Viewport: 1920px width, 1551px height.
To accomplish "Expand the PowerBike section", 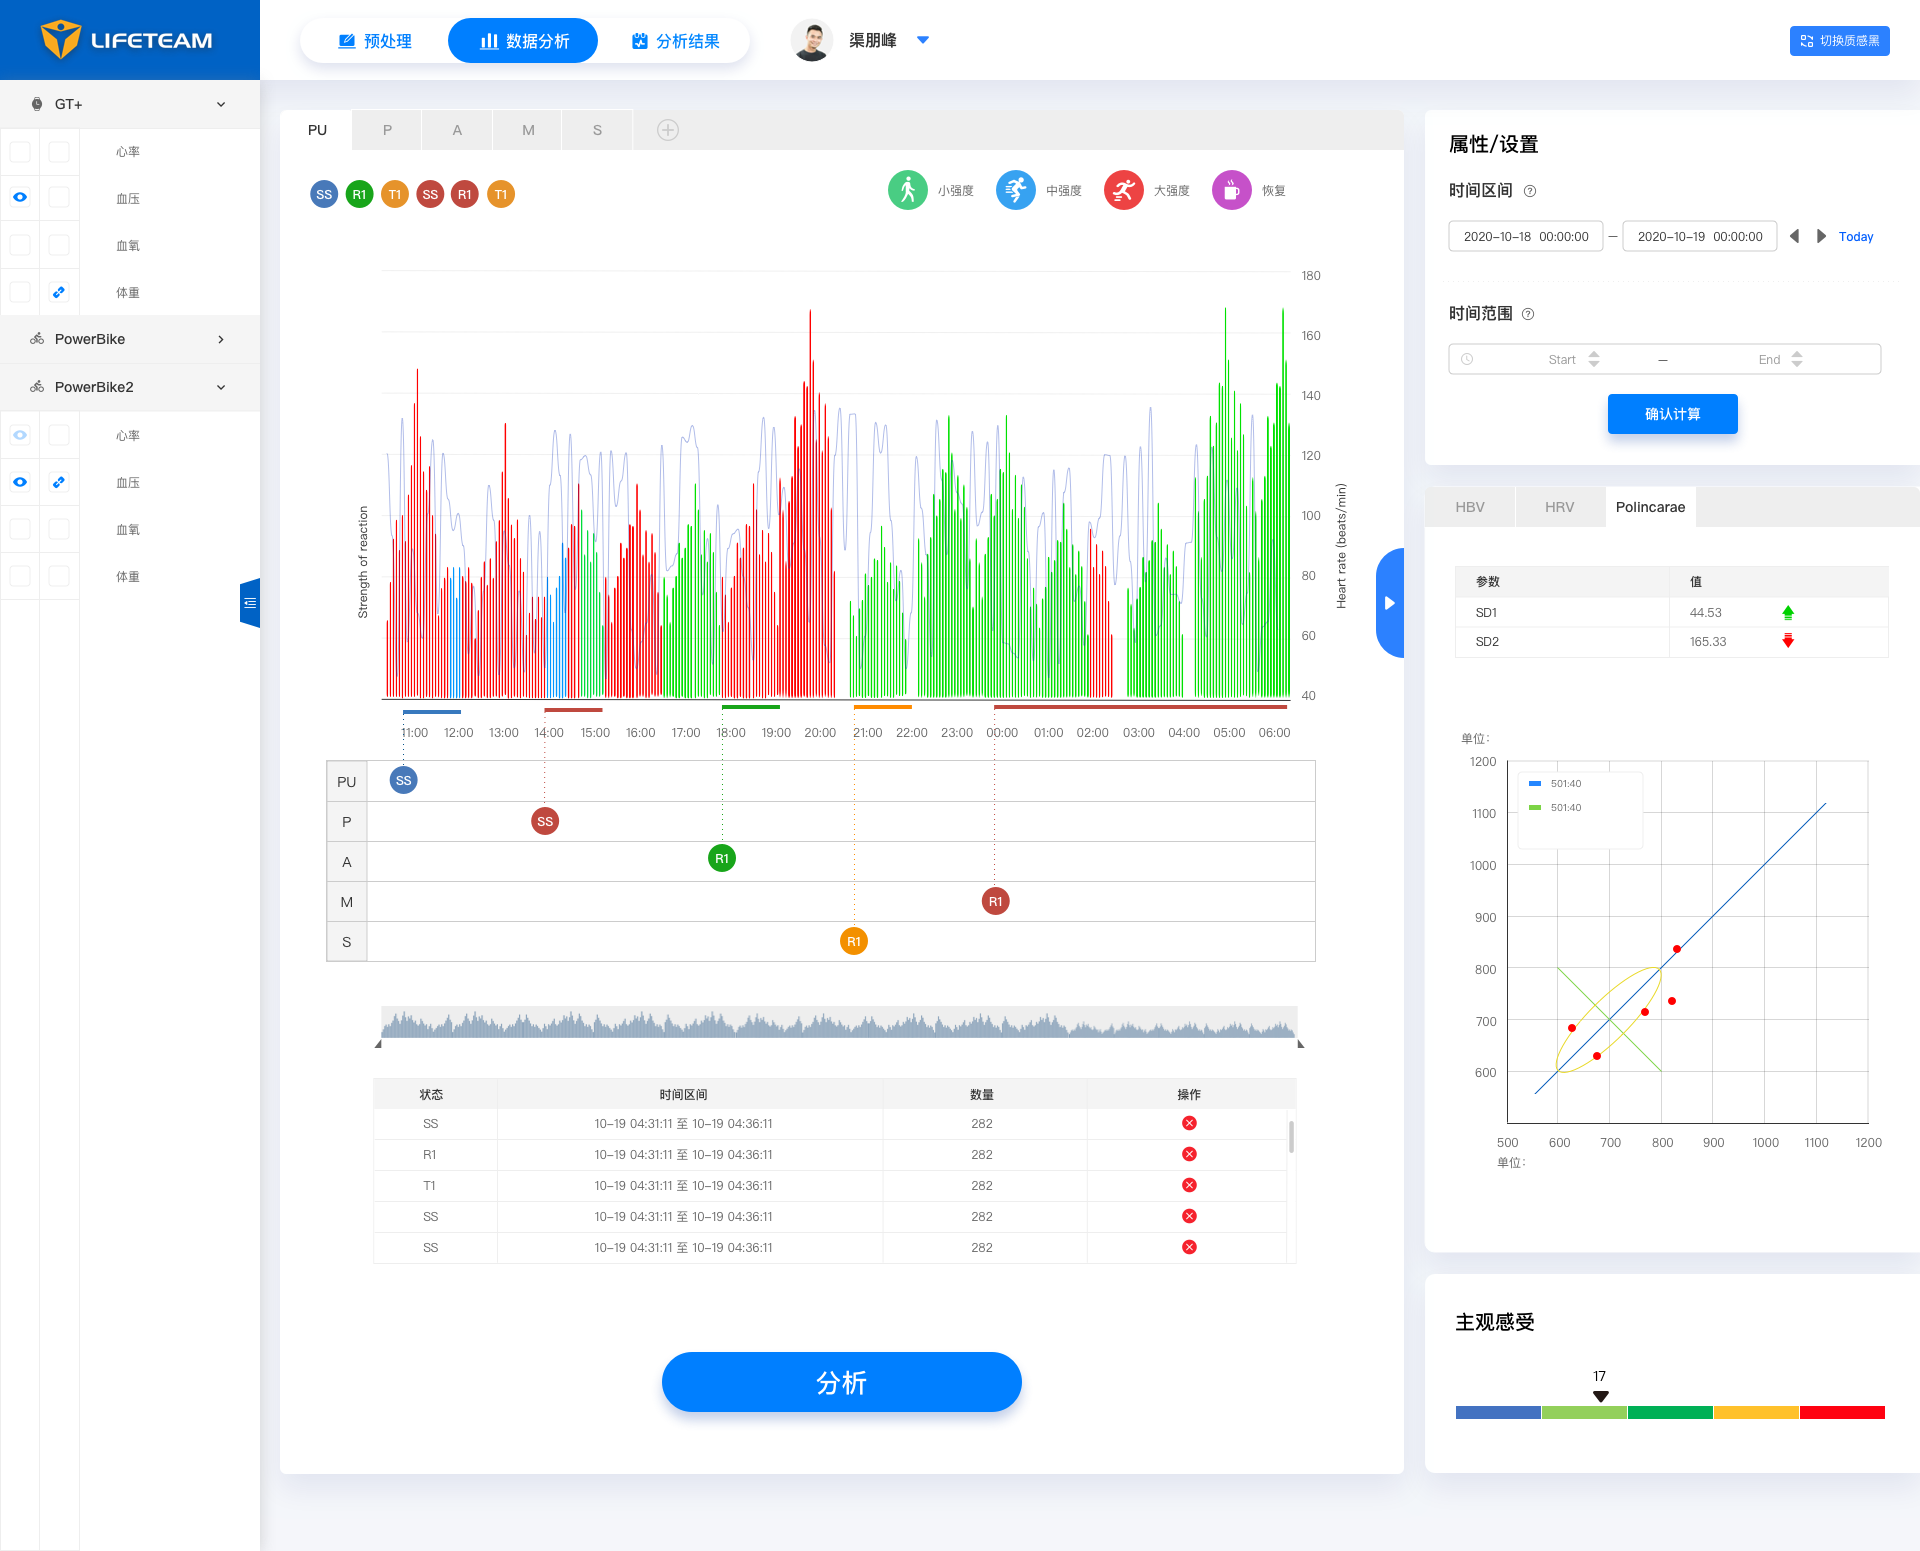I will coord(221,339).
